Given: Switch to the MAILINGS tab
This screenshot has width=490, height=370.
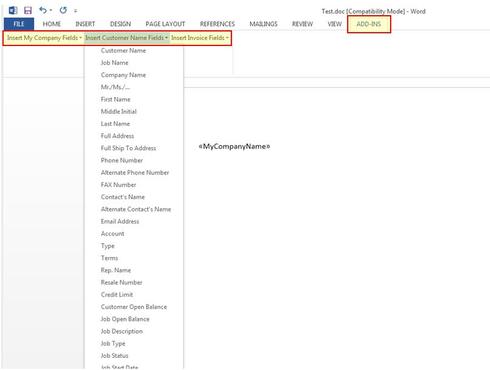Looking at the screenshot, I should 263,24.
